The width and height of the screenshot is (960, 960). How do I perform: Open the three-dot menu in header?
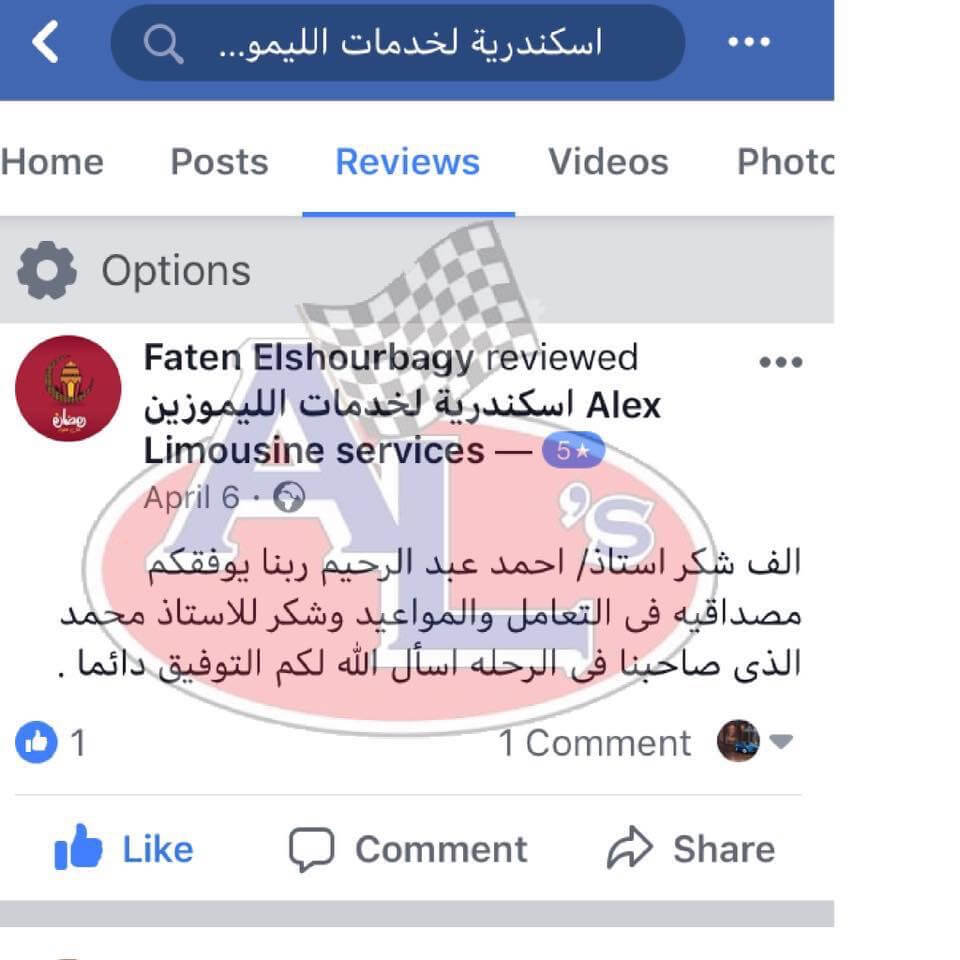(749, 42)
